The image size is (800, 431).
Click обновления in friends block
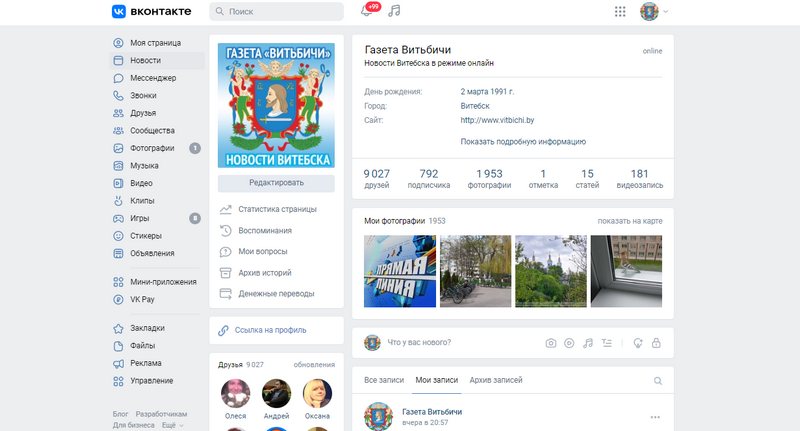[x=314, y=365]
